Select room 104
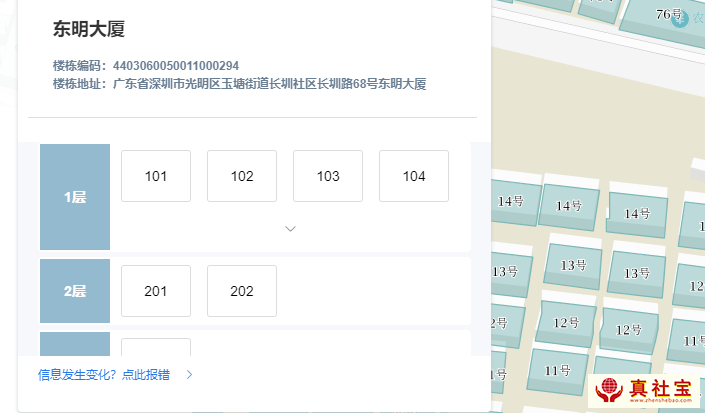This screenshot has height=413, width=705. [x=414, y=176]
